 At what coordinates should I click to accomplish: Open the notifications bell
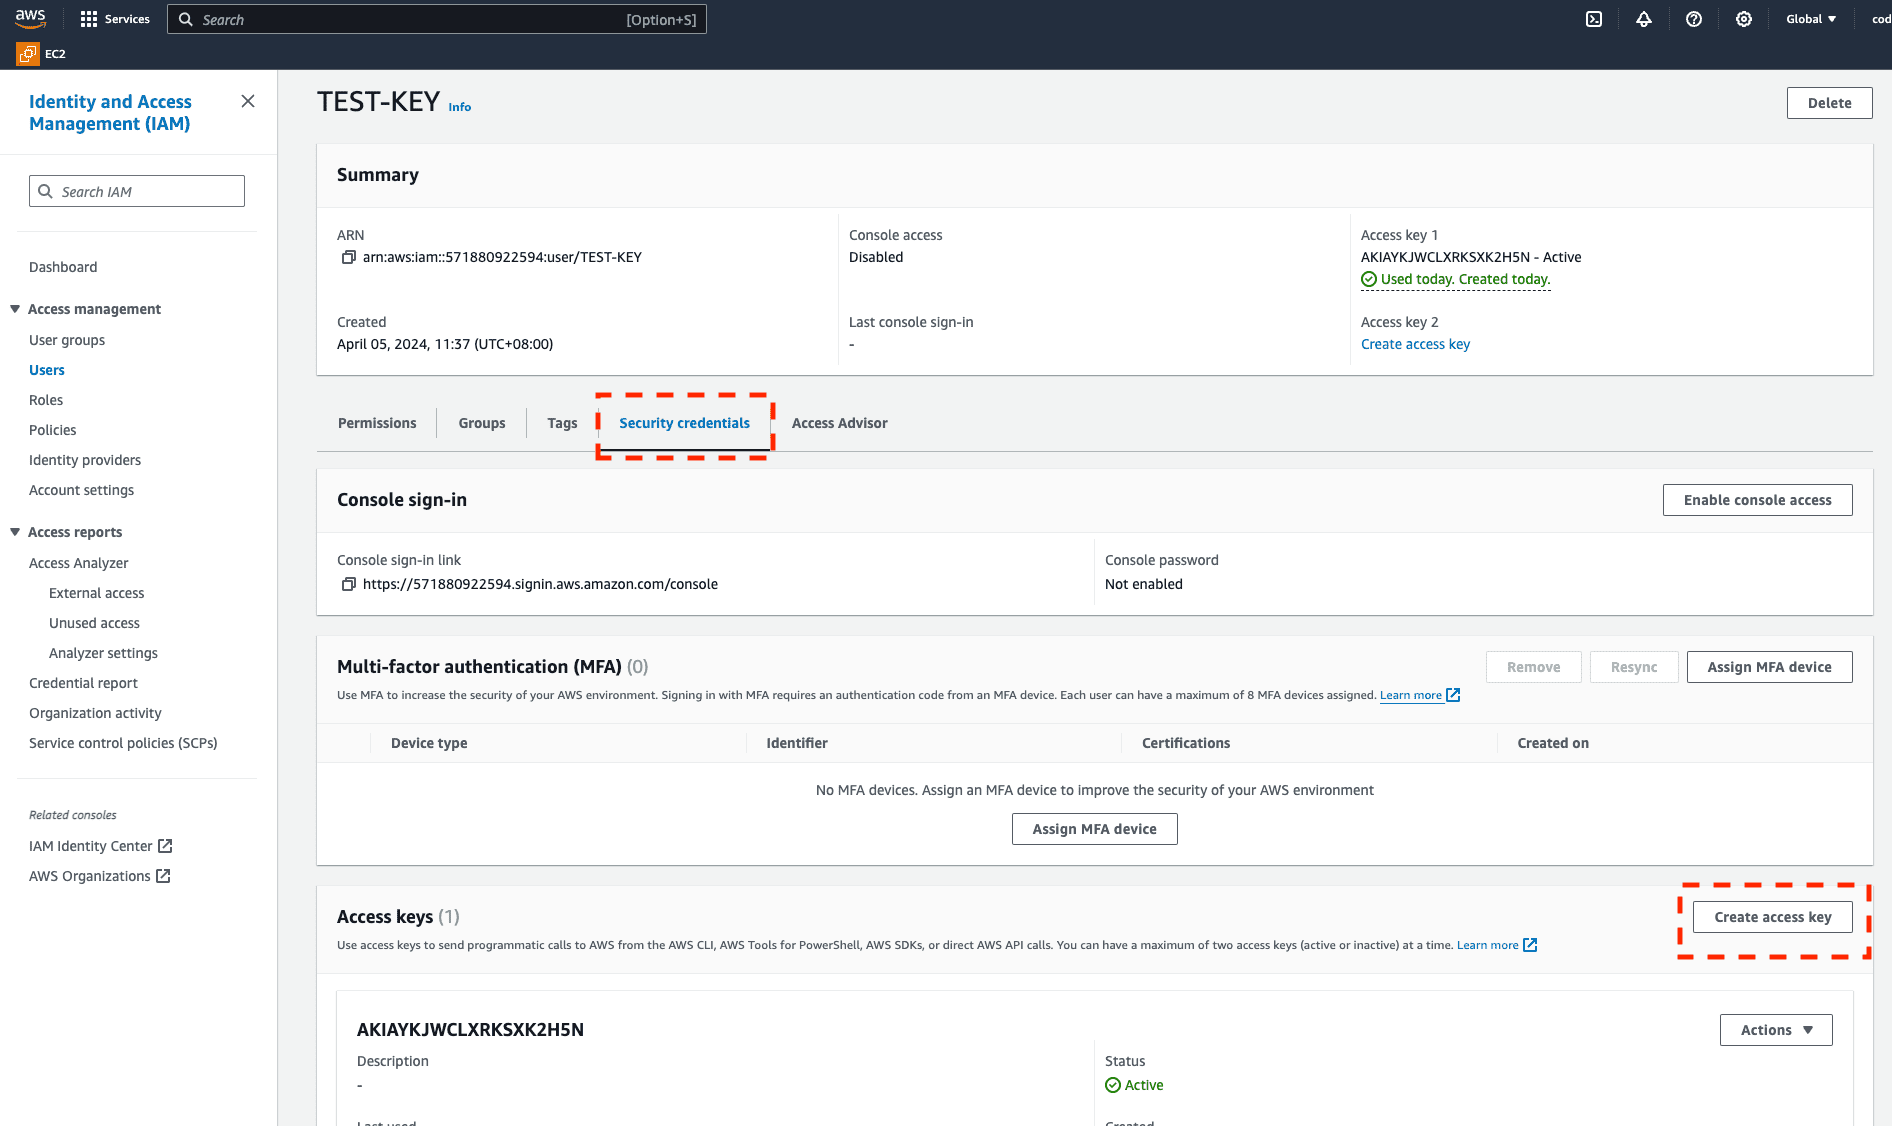pos(1644,19)
